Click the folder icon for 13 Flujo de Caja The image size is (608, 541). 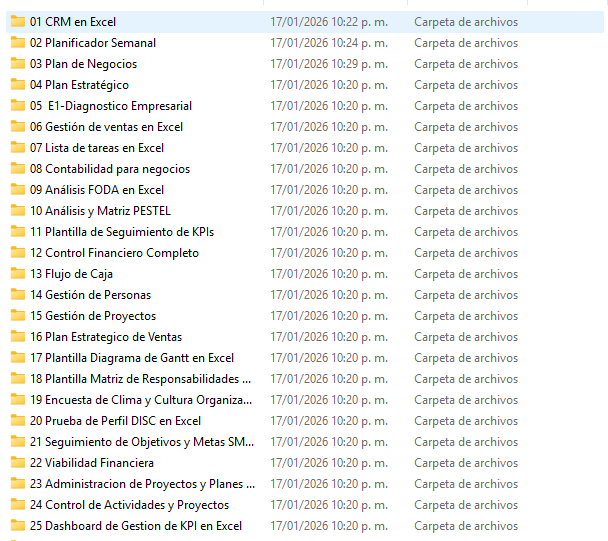pos(18,273)
